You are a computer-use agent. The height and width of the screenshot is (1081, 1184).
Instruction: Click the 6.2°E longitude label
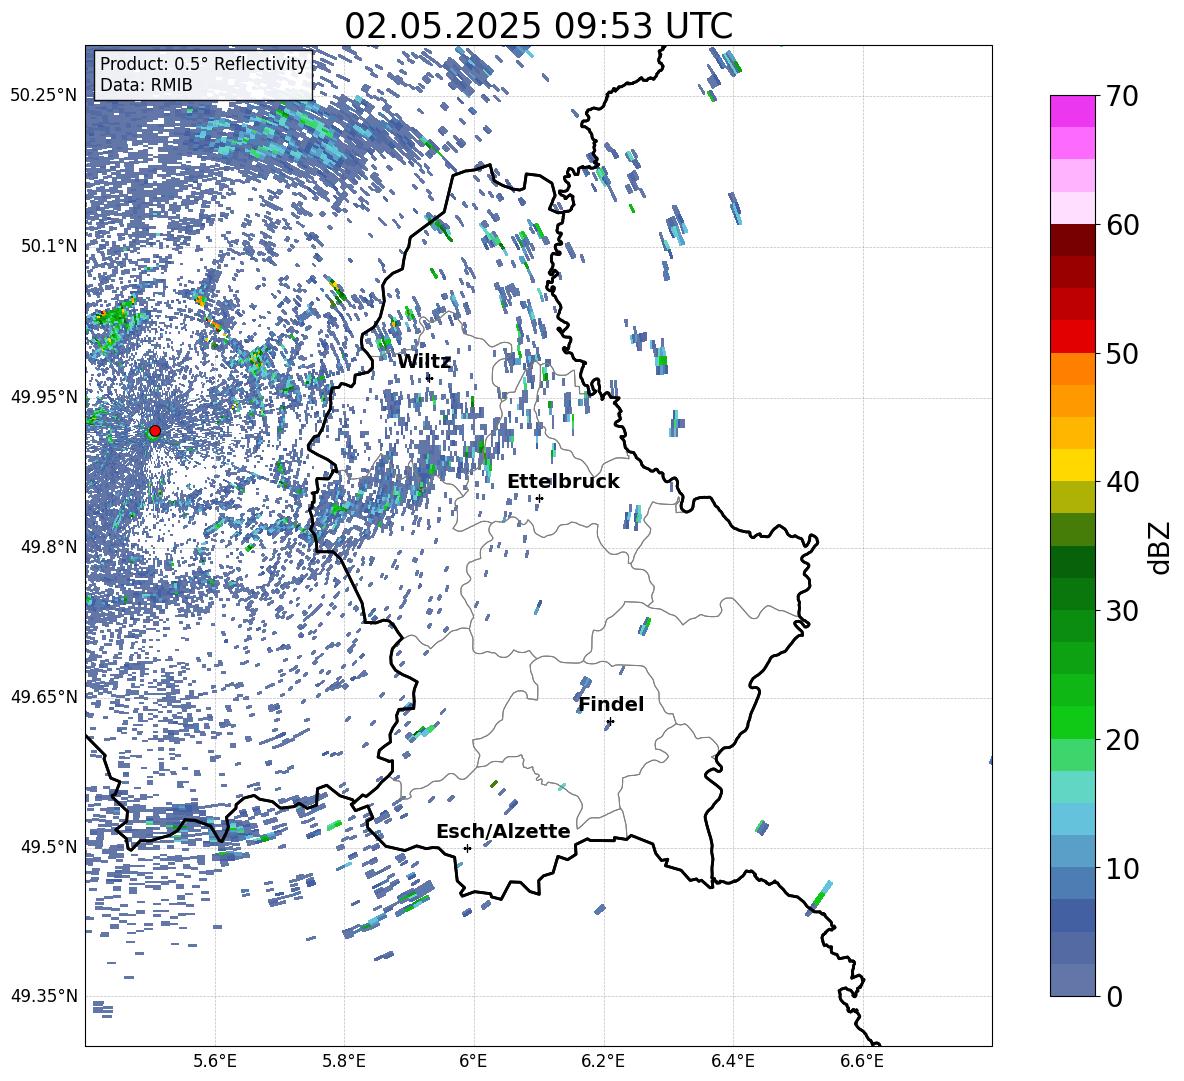coord(603,1061)
